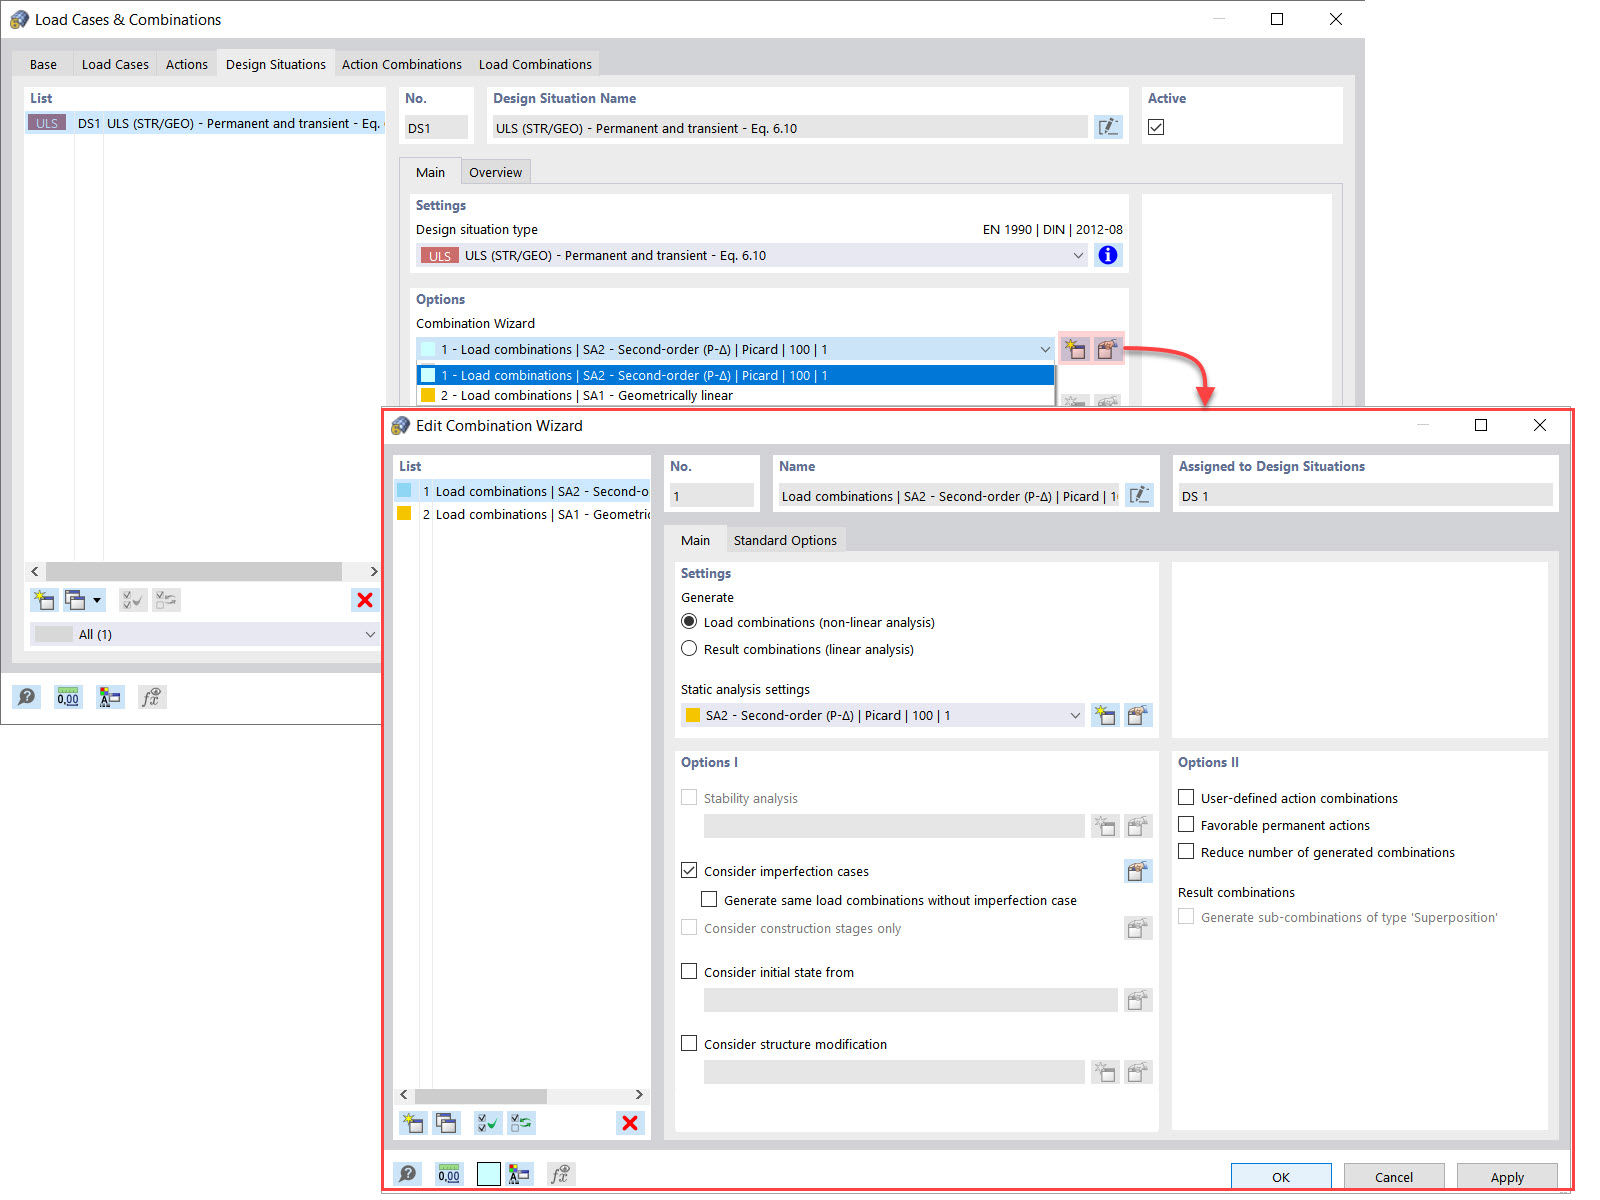Delete selected combination wizard with red X
This screenshot has width=1600, height=1200.
630,1123
